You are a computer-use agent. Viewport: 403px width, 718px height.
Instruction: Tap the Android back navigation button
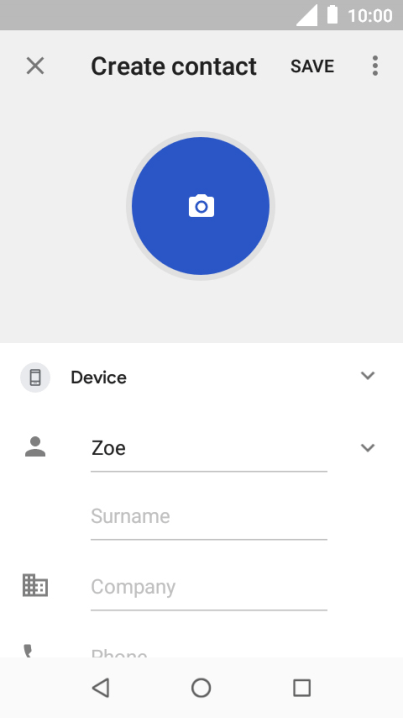pyautogui.click(x=101, y=688)
